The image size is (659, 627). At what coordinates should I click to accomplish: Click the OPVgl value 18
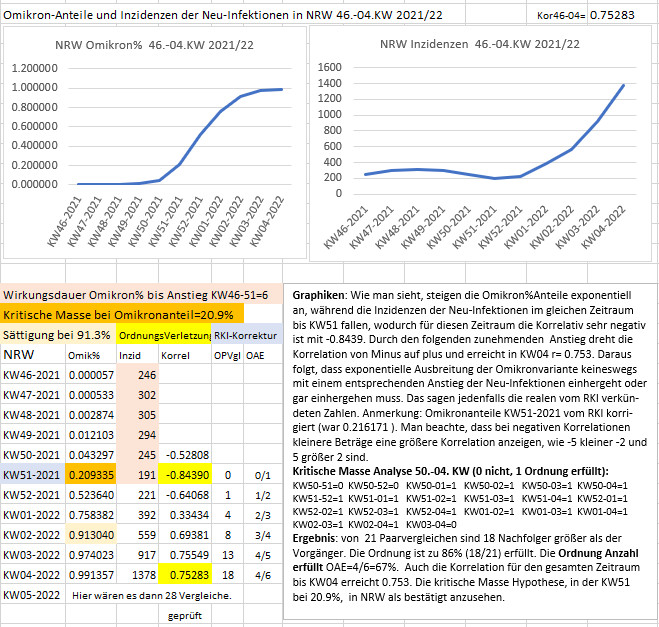(227, 575)
